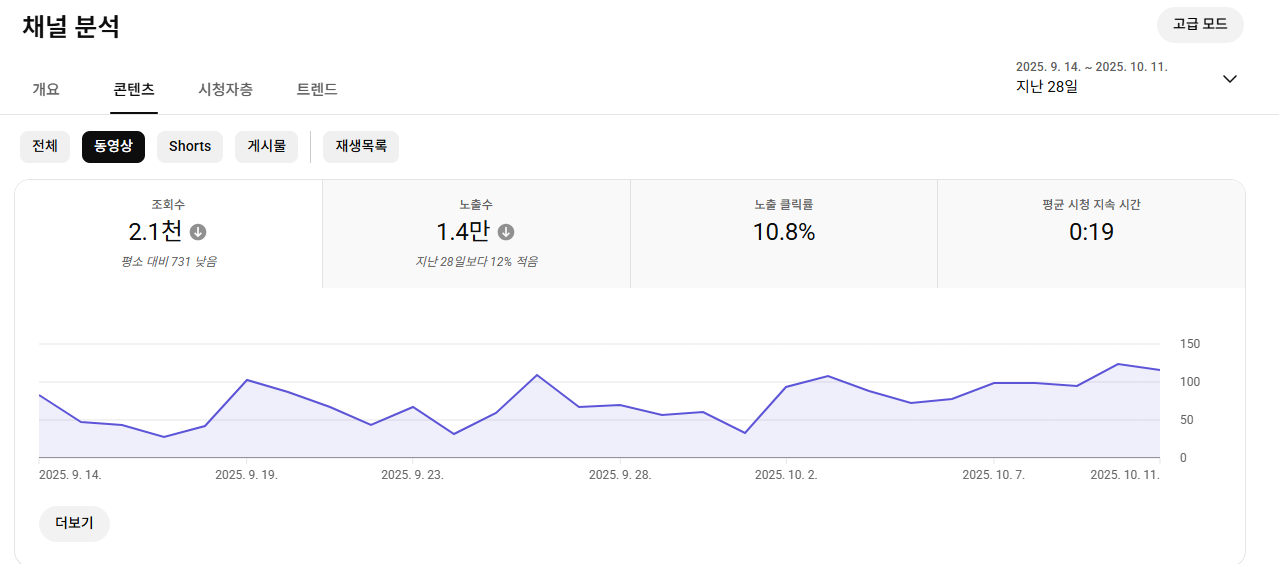Toggle the 전체 content filter chip
Viewport: 1279px width, 564px height.
44,146
